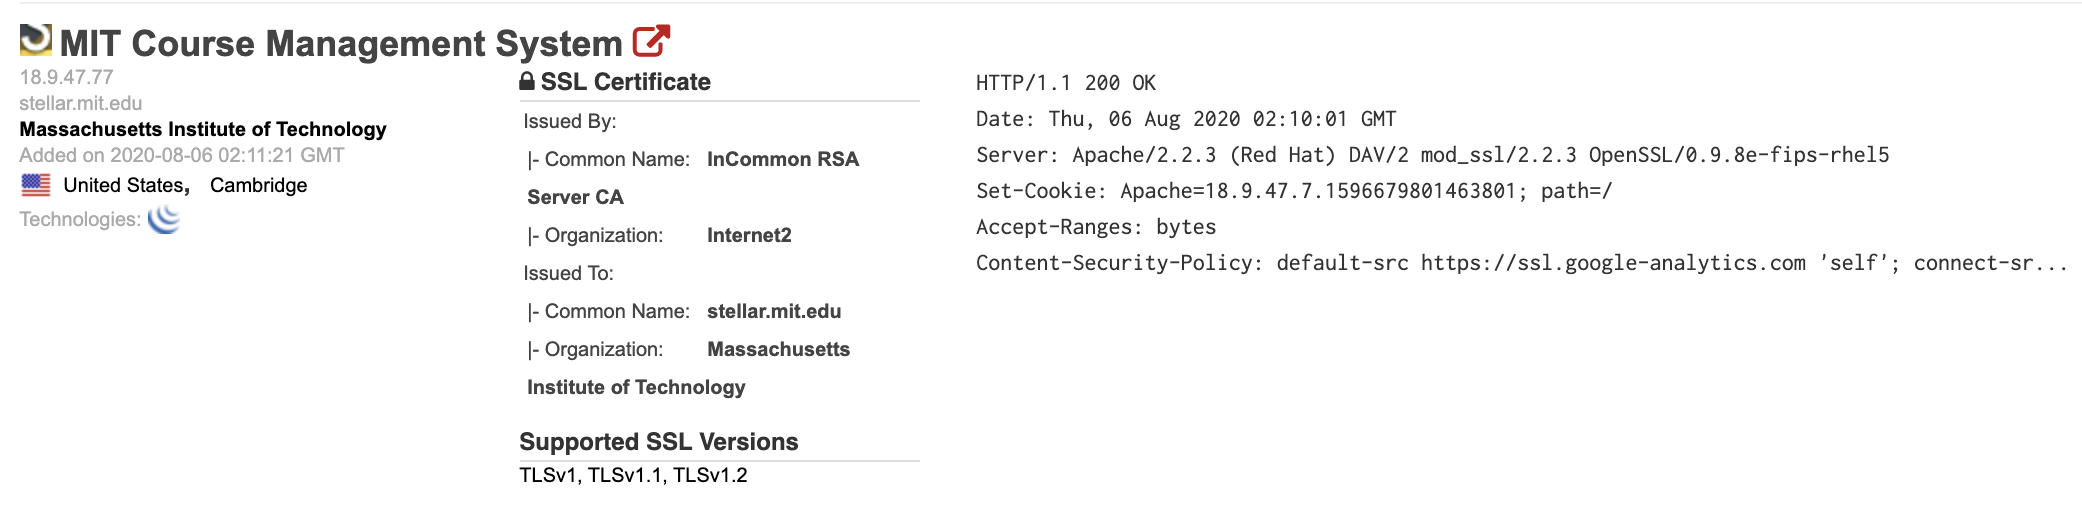The width and height of the screenshot is (2082, 512).
Task: Select the TLSv1, TLSv1.1, TLSv1.2 versions text
Action: click(x=633, y=475)
